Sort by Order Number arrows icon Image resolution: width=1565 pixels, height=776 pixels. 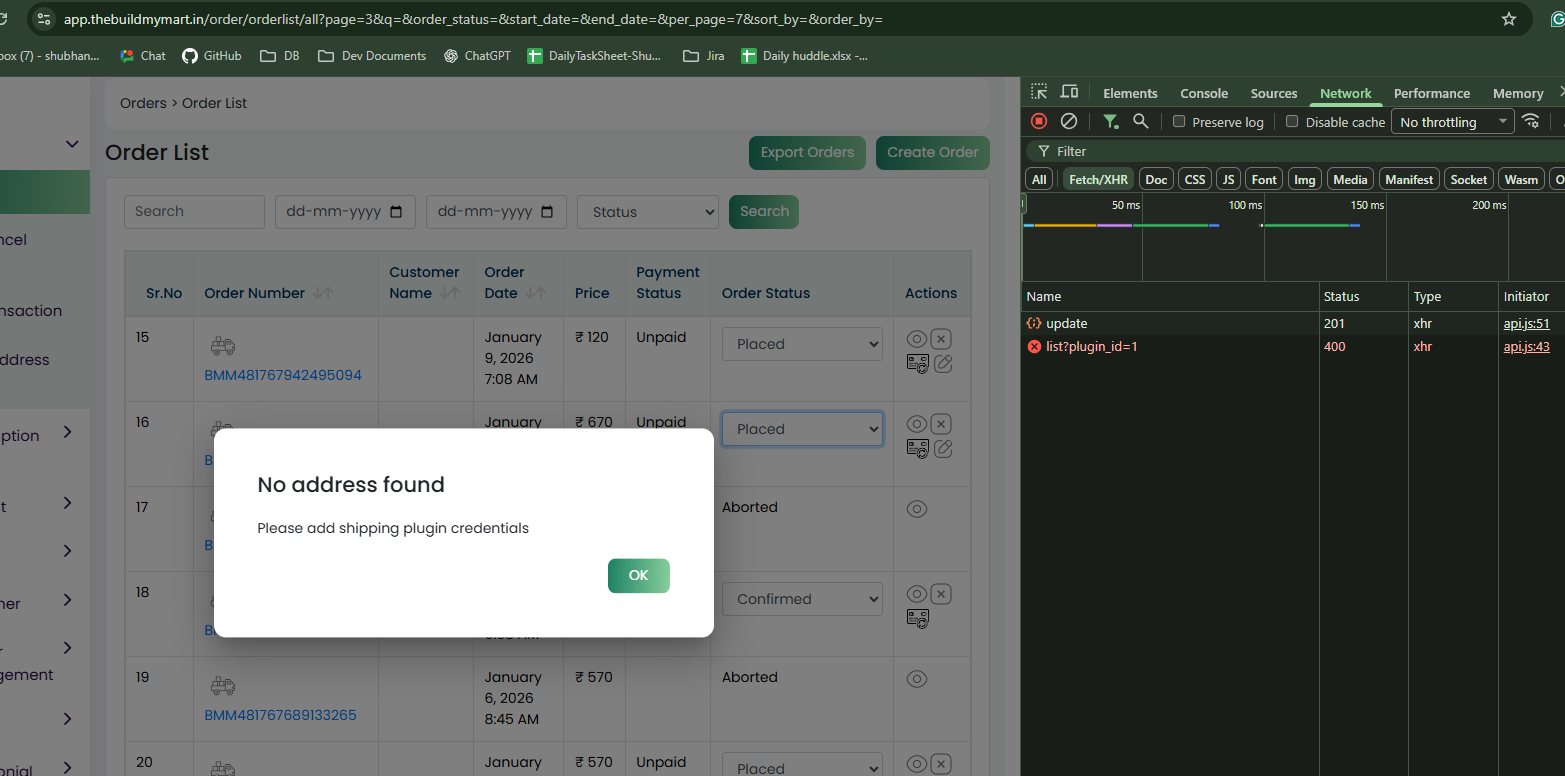tap(323, 293)
